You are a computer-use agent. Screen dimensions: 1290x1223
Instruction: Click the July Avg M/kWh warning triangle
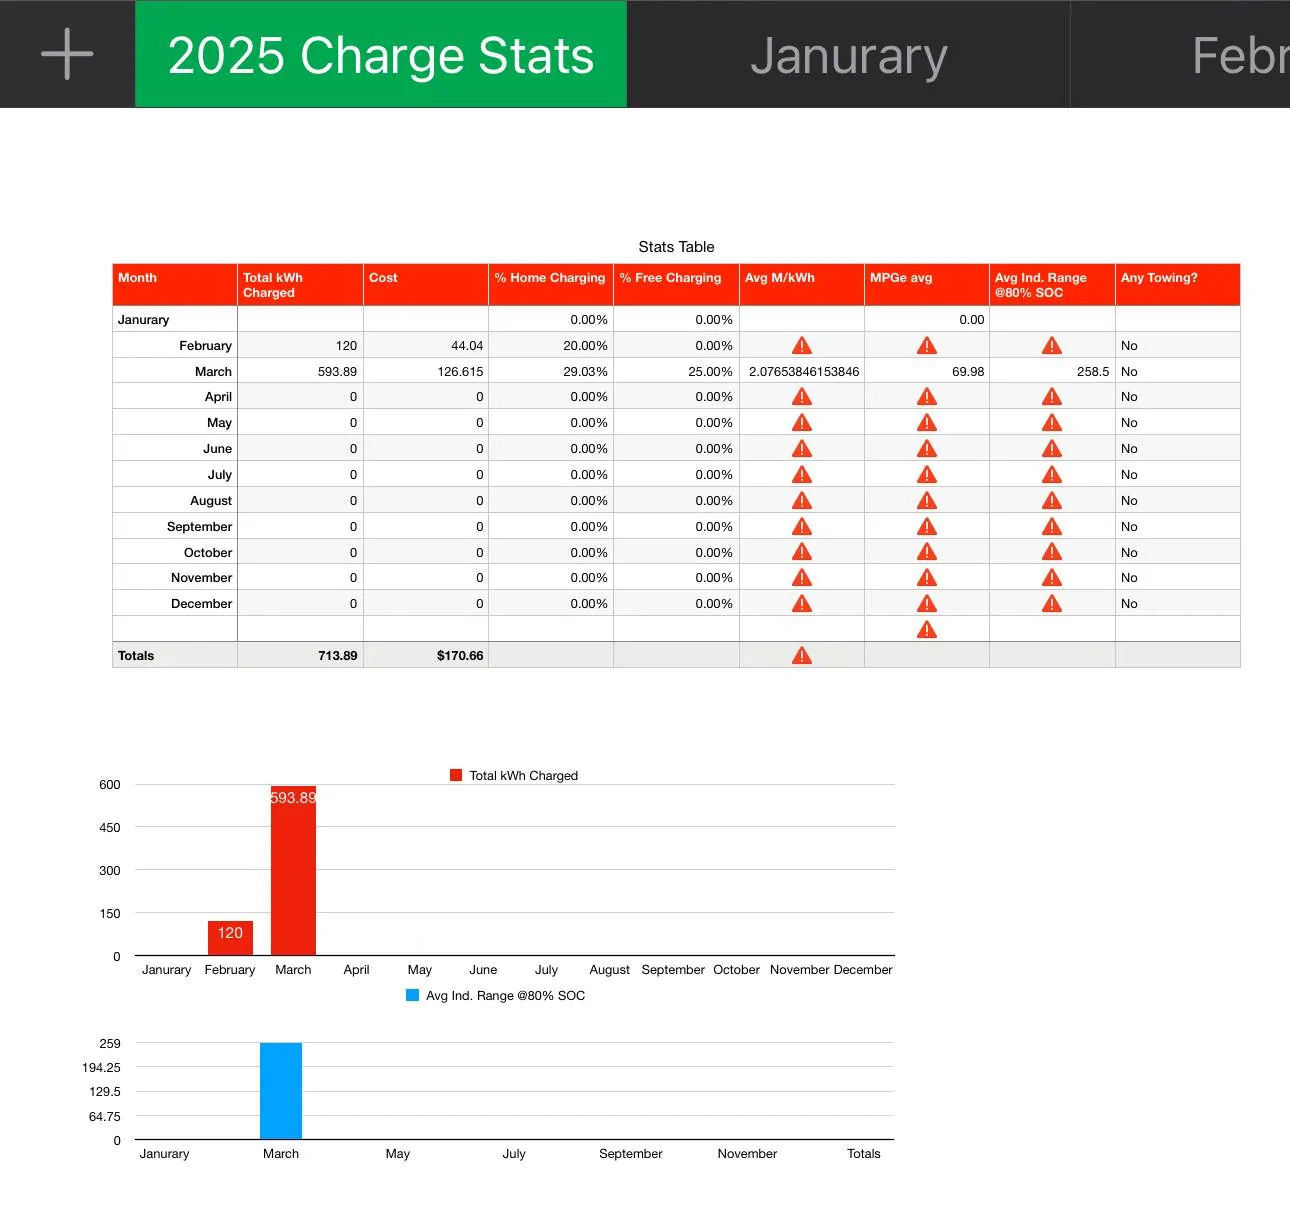point(802,475)
